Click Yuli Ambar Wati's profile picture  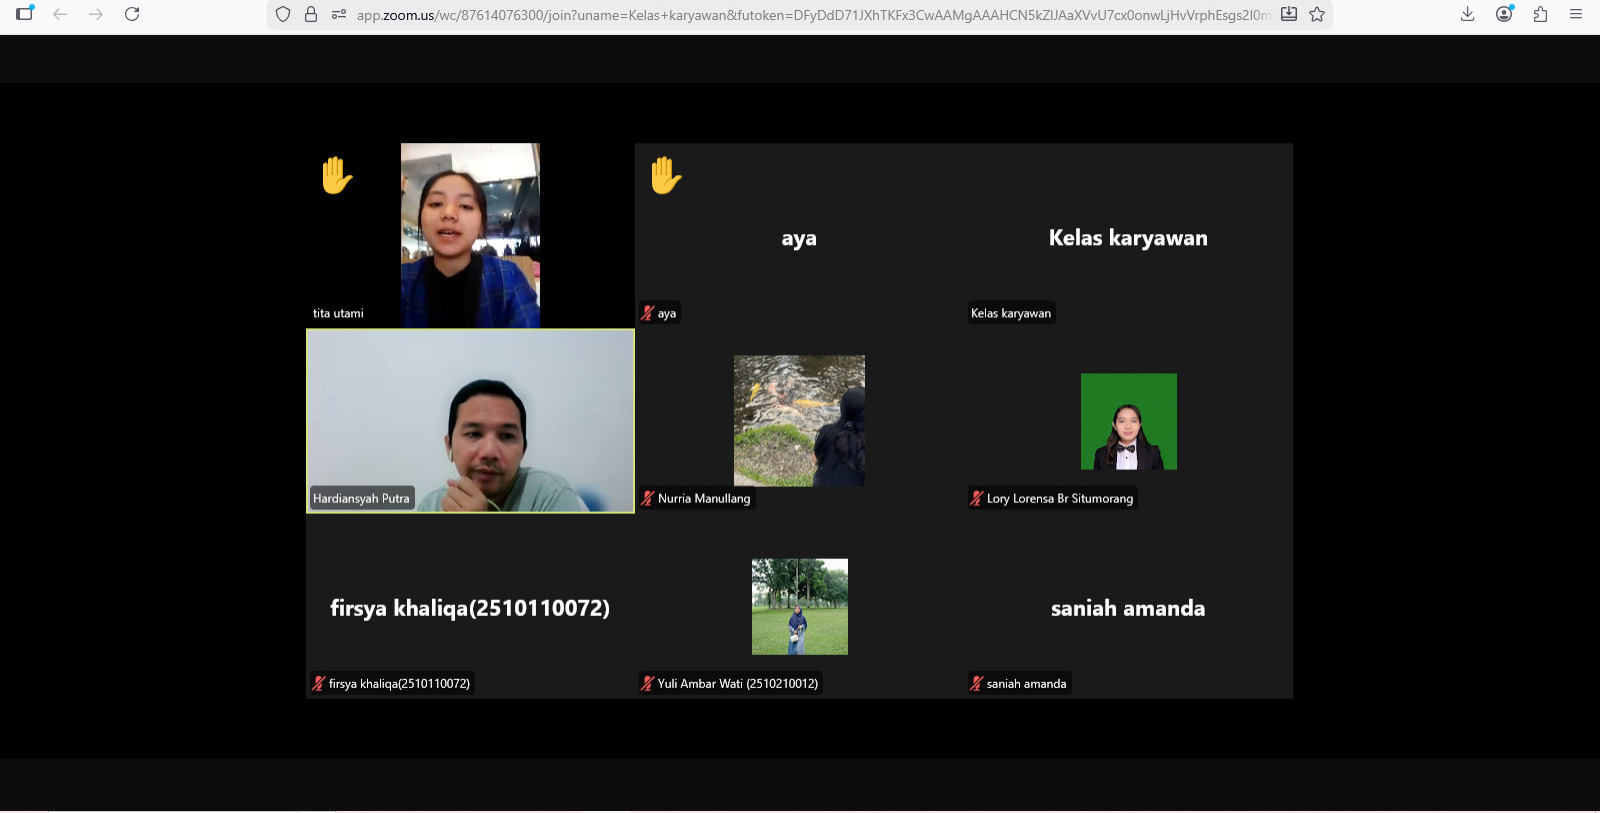(x=799, y=606)
